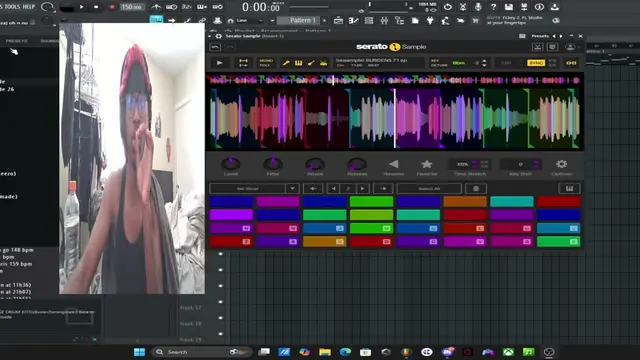
Task: Adjust the Attack knob
Action: 315,164
